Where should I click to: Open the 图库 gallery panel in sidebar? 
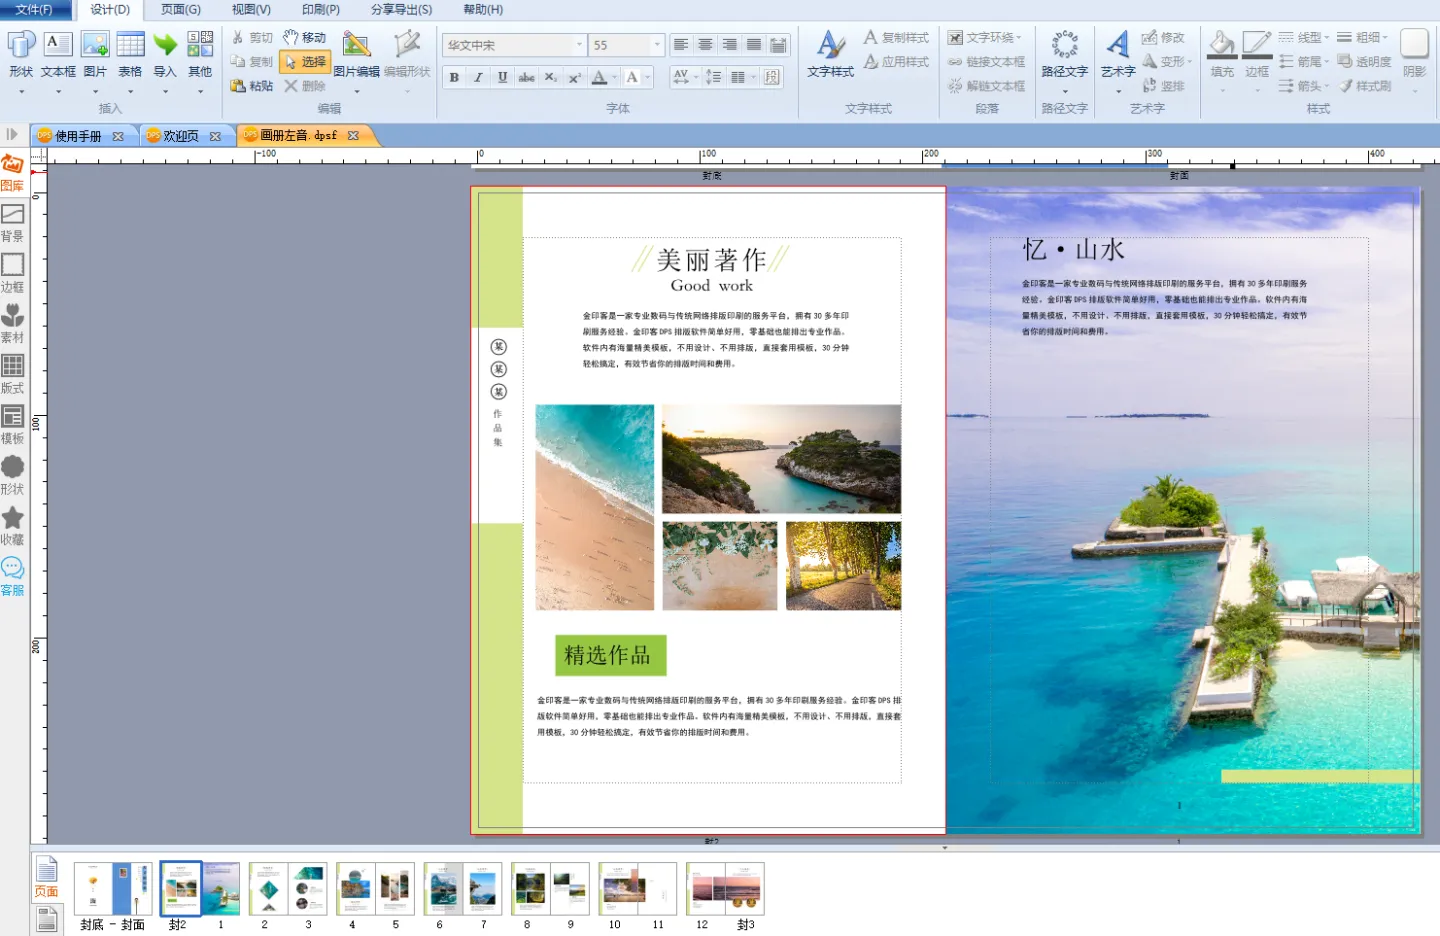[12, 172]
